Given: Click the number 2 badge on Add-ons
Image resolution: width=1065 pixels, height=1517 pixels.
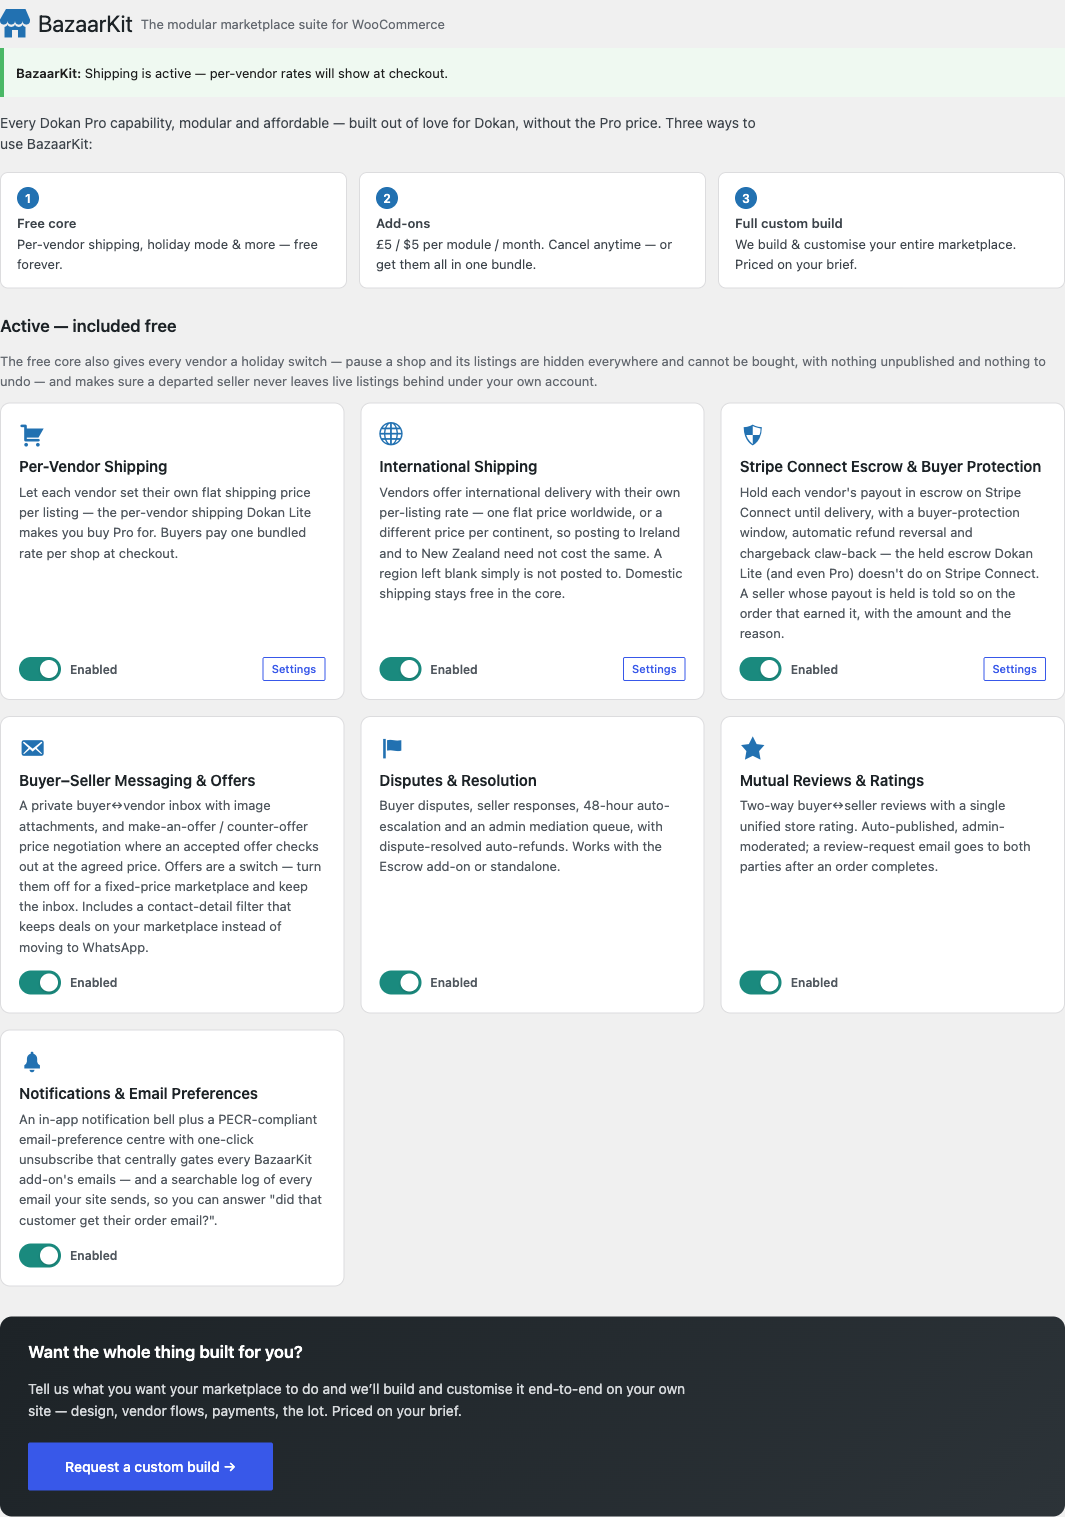Looking at the screenshot, I should [x=387, y=198].
